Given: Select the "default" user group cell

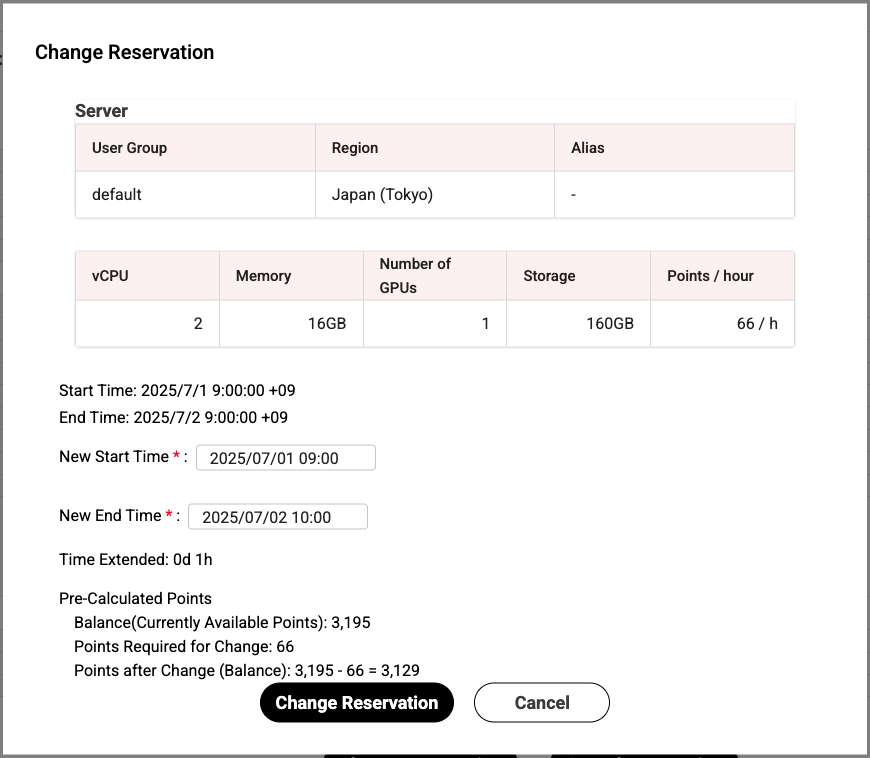Looking at the screenshot, I should tap(117, 195).
